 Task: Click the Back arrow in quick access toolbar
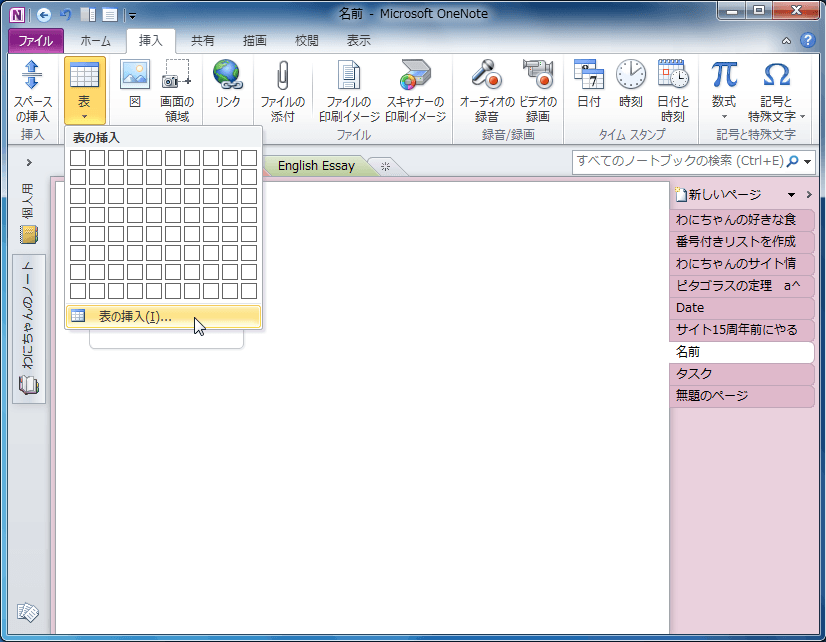pyautogui.click(x=44, y=15)
